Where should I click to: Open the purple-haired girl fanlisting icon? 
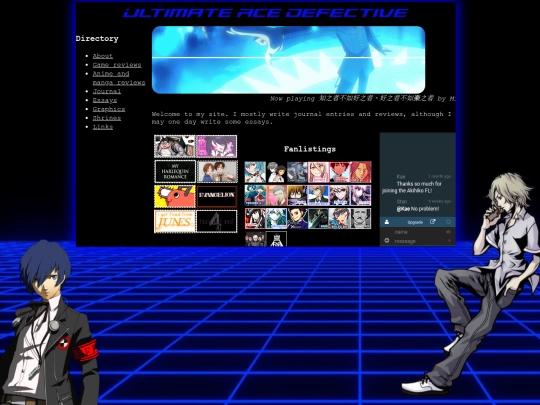click(x=361, y=195)
